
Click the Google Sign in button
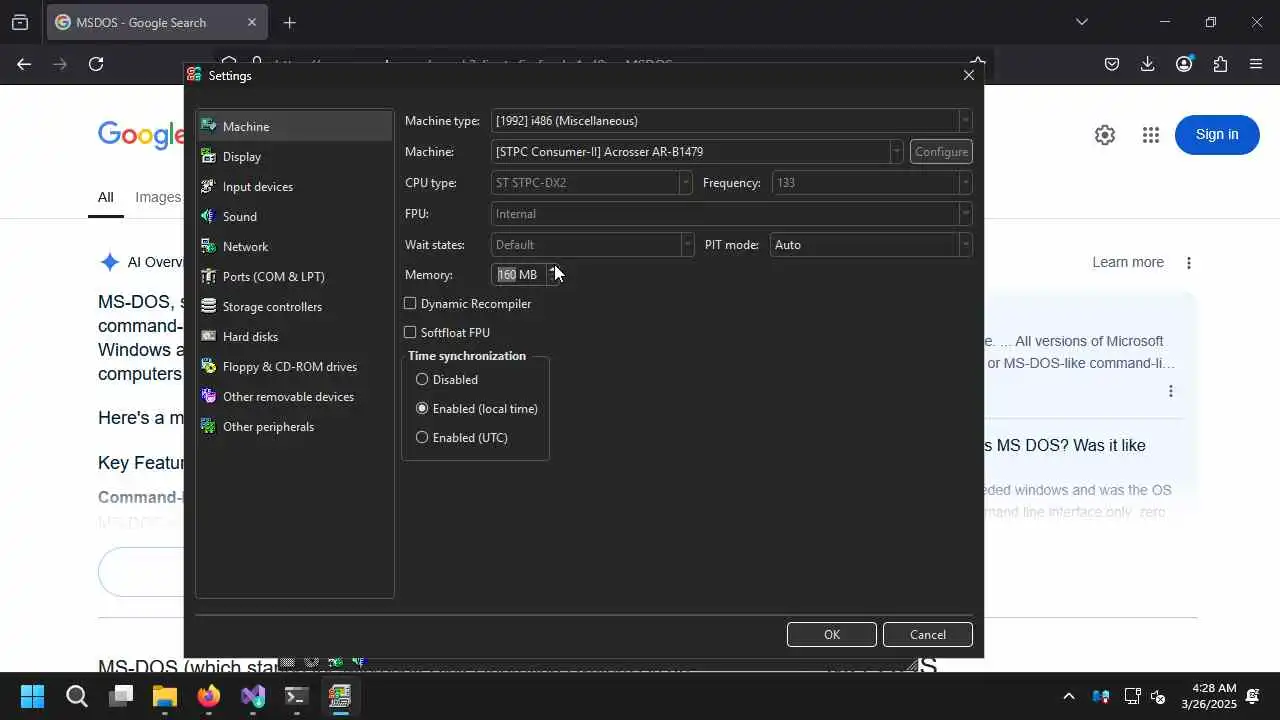[1217, 135]
